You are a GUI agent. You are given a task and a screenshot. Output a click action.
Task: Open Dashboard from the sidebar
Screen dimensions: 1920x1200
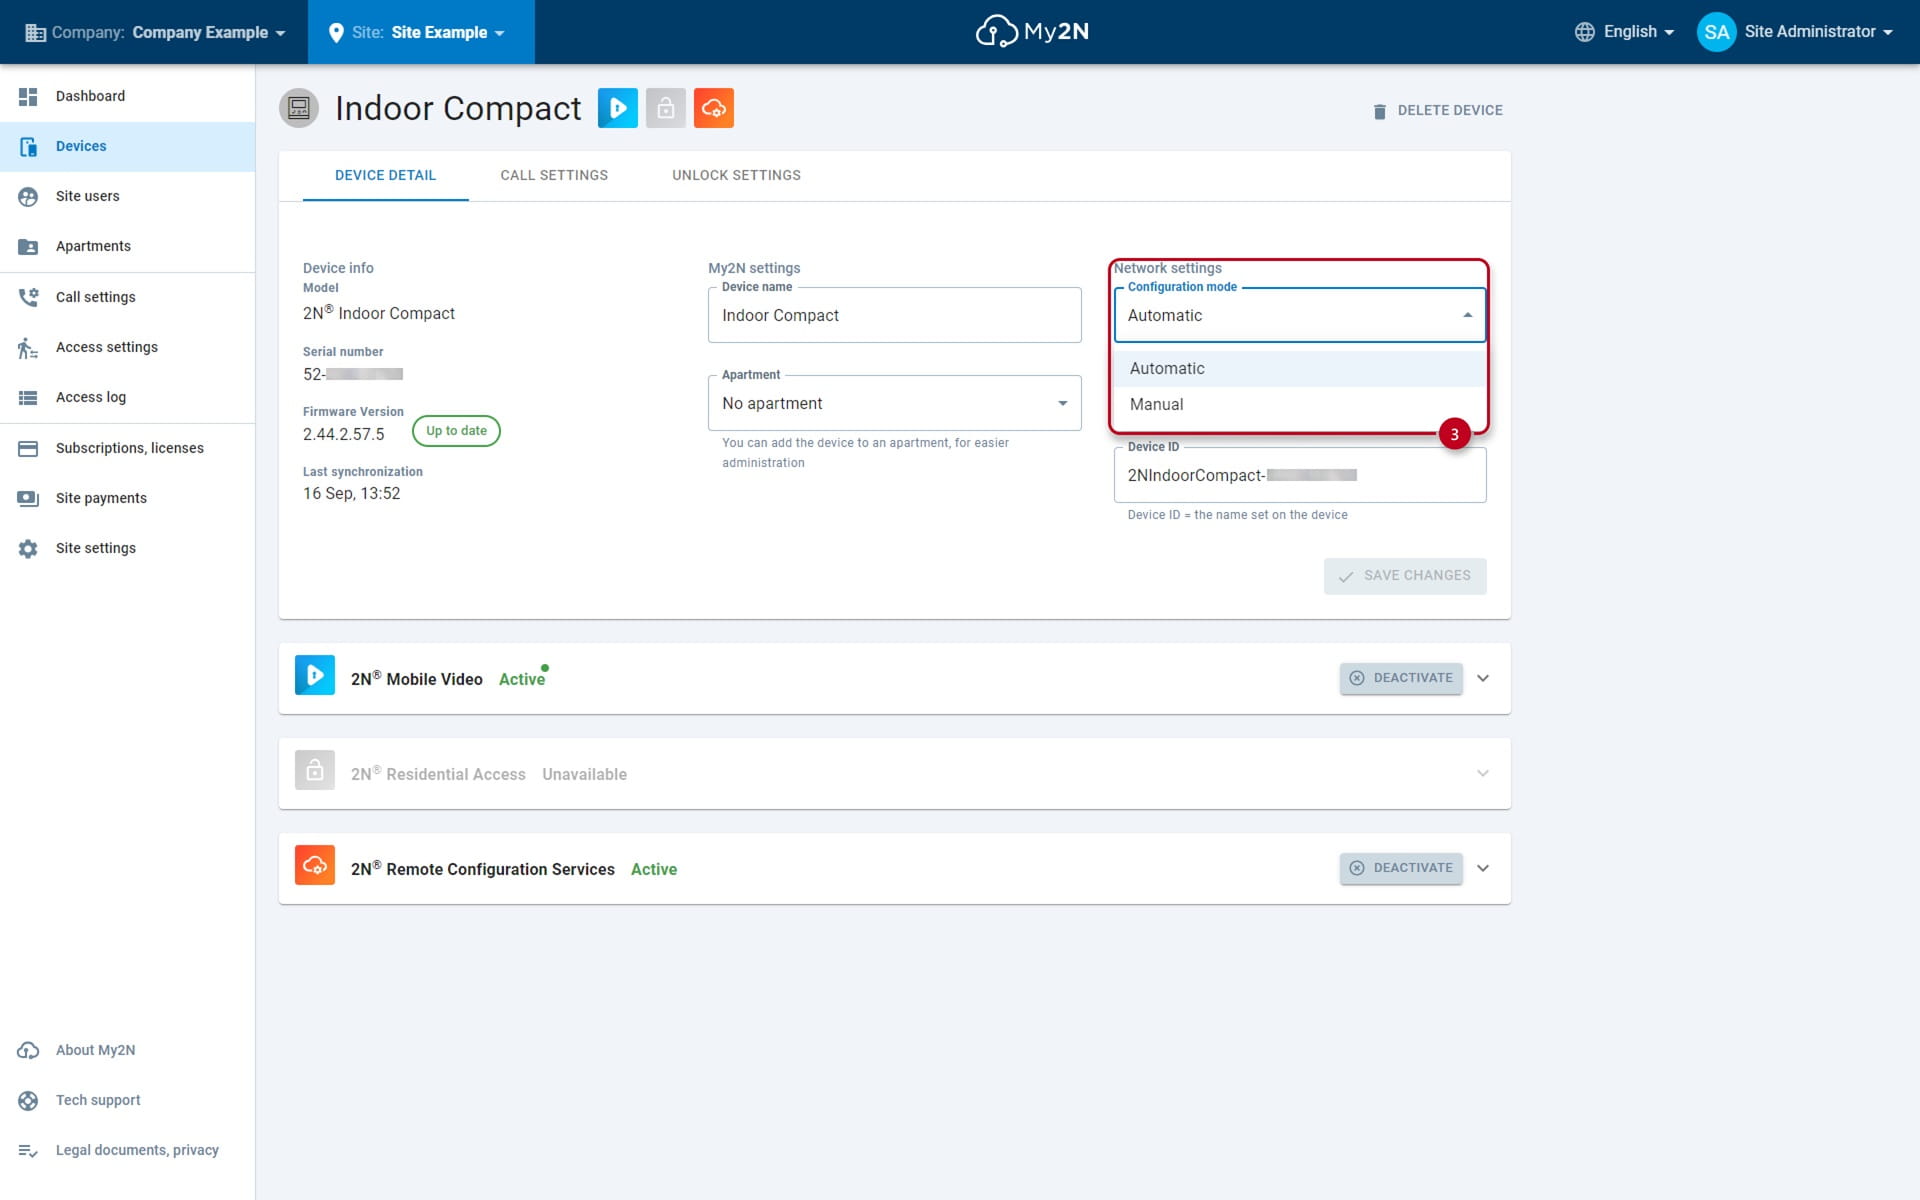[x=127, y=96]
